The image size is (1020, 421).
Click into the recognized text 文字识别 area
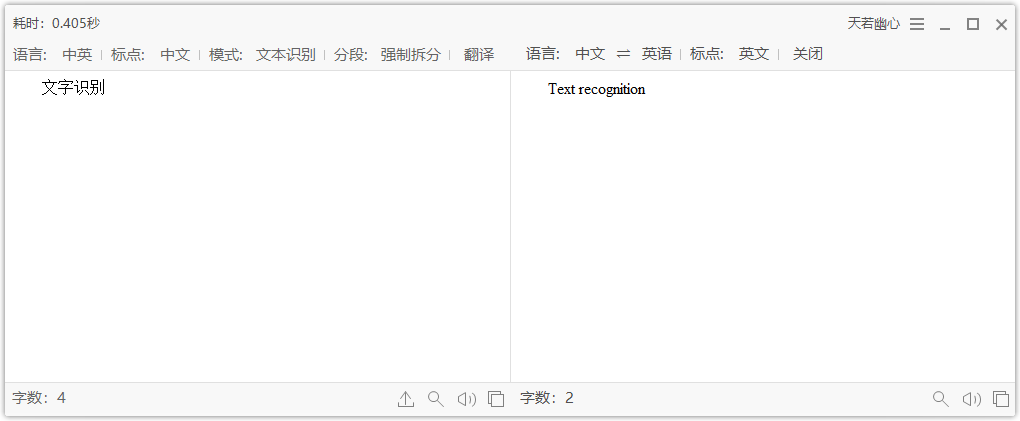coord(73,88)
